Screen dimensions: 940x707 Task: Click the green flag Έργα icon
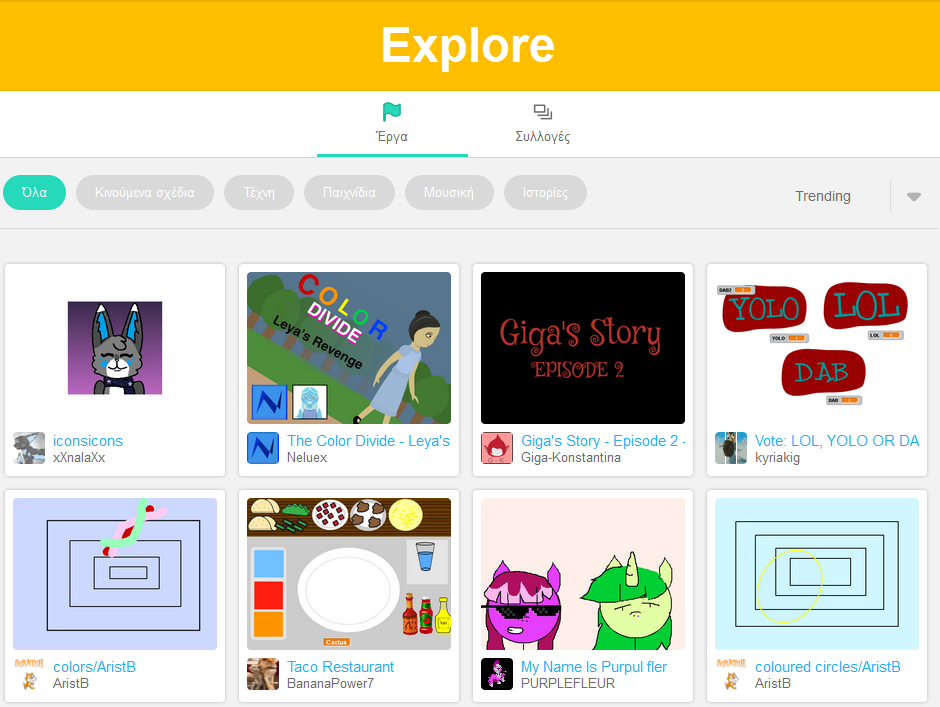point(392,112)
